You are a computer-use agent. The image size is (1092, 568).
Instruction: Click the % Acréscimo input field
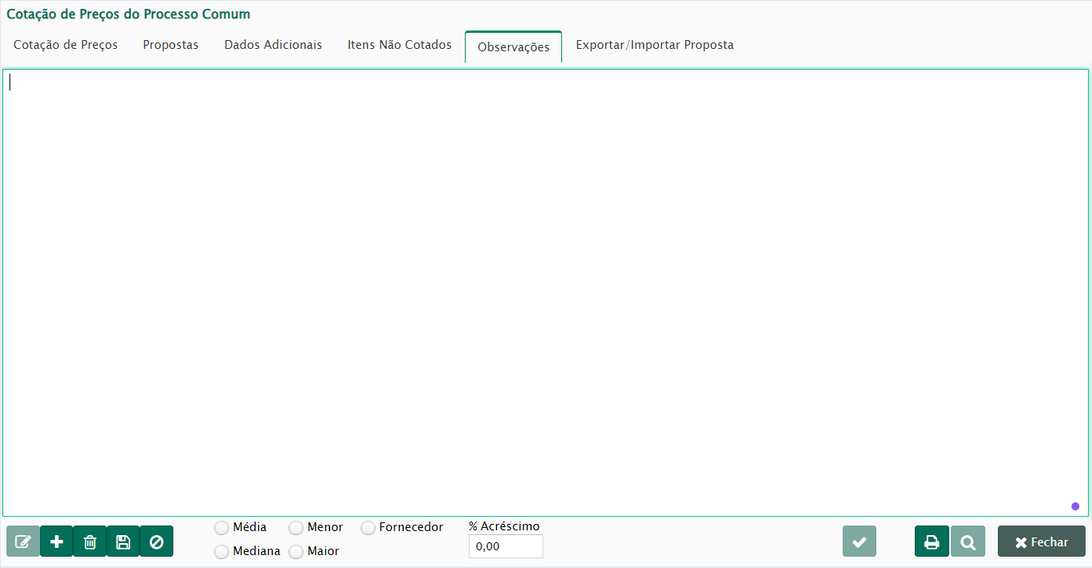[505, 547]
